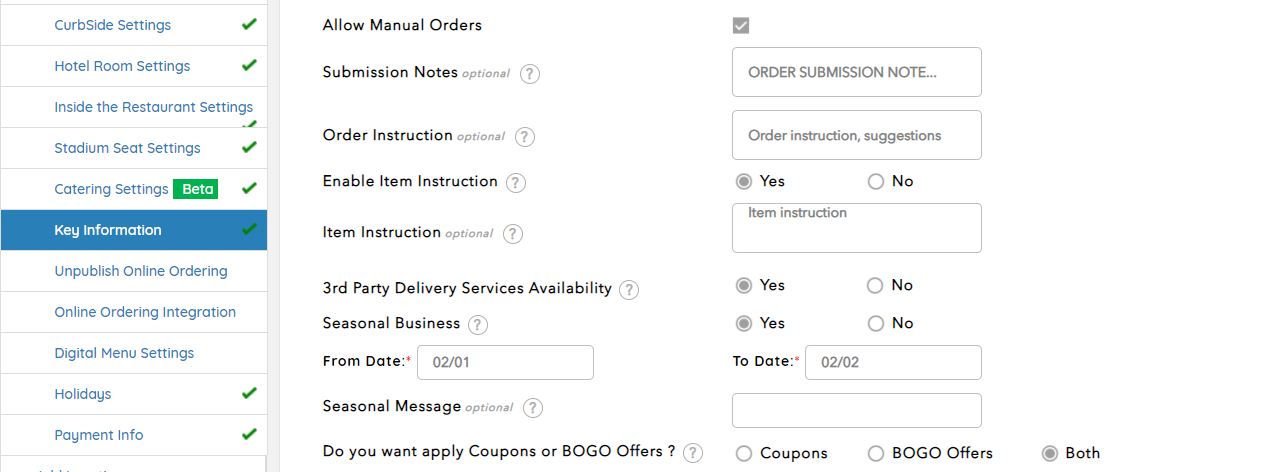Image resolution: width=1270 pixels, height=472 pixels.
Task: Select No for 3rd Party Delivery Availability
Action: click(876, 286)
